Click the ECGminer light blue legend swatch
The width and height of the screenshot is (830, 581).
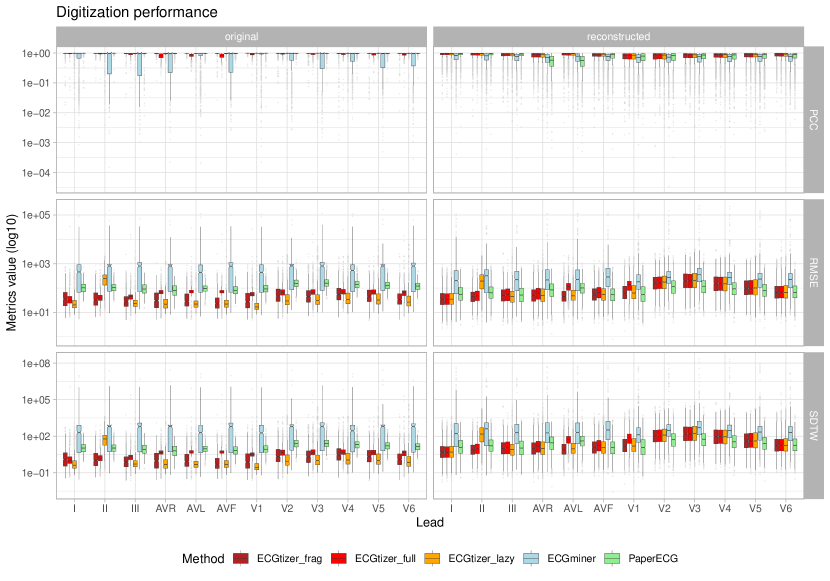coord(531,558)
